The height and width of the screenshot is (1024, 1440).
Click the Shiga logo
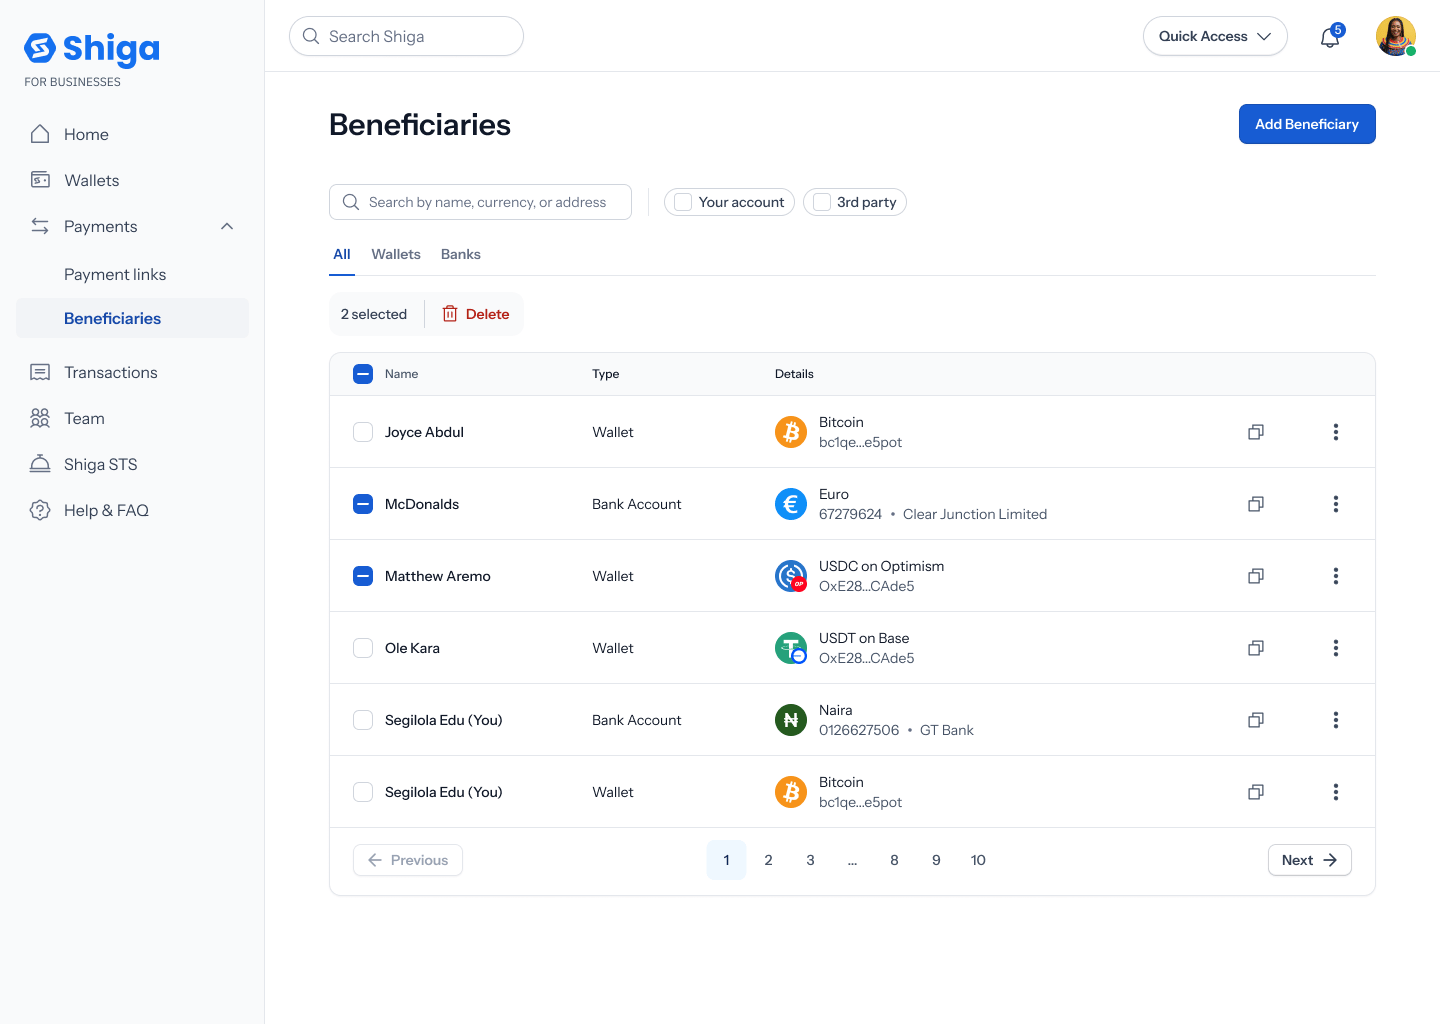92,48
